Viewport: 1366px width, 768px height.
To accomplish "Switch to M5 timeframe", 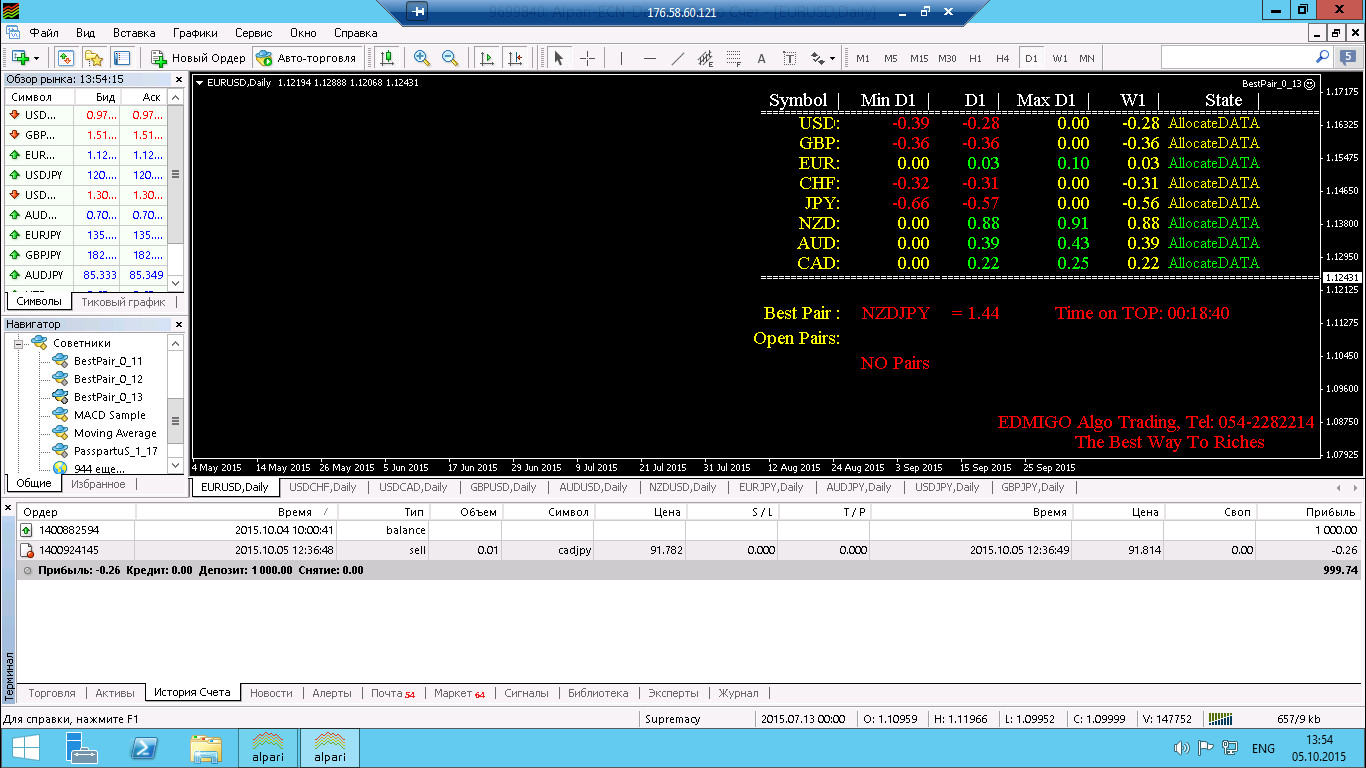I will [890, 58].
